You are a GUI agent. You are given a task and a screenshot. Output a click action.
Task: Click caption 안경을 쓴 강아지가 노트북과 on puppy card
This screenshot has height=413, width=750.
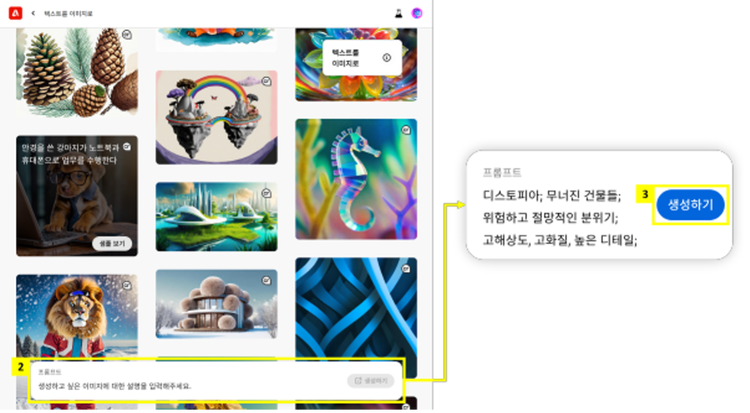pyautogui.click(x=70, y=148)
